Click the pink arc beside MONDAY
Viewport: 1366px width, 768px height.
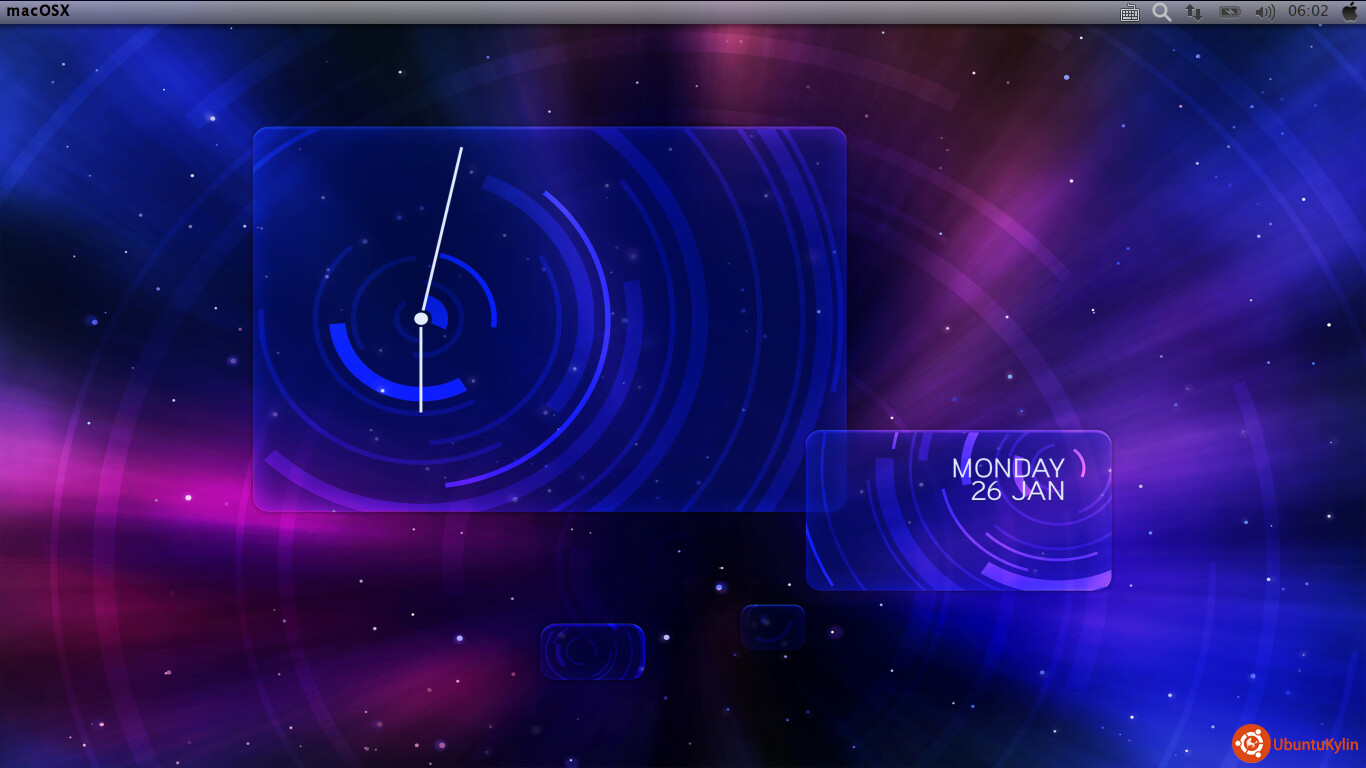click(1080, 465)
